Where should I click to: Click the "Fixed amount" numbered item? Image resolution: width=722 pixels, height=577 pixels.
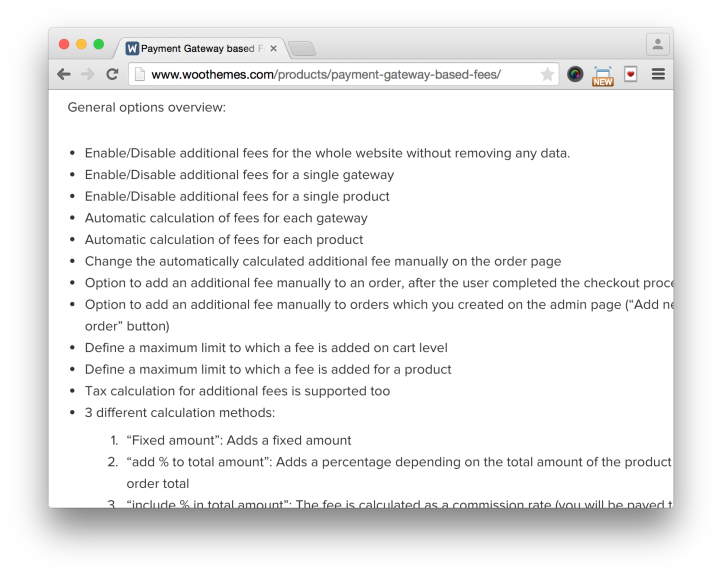(x=239, y=440)
